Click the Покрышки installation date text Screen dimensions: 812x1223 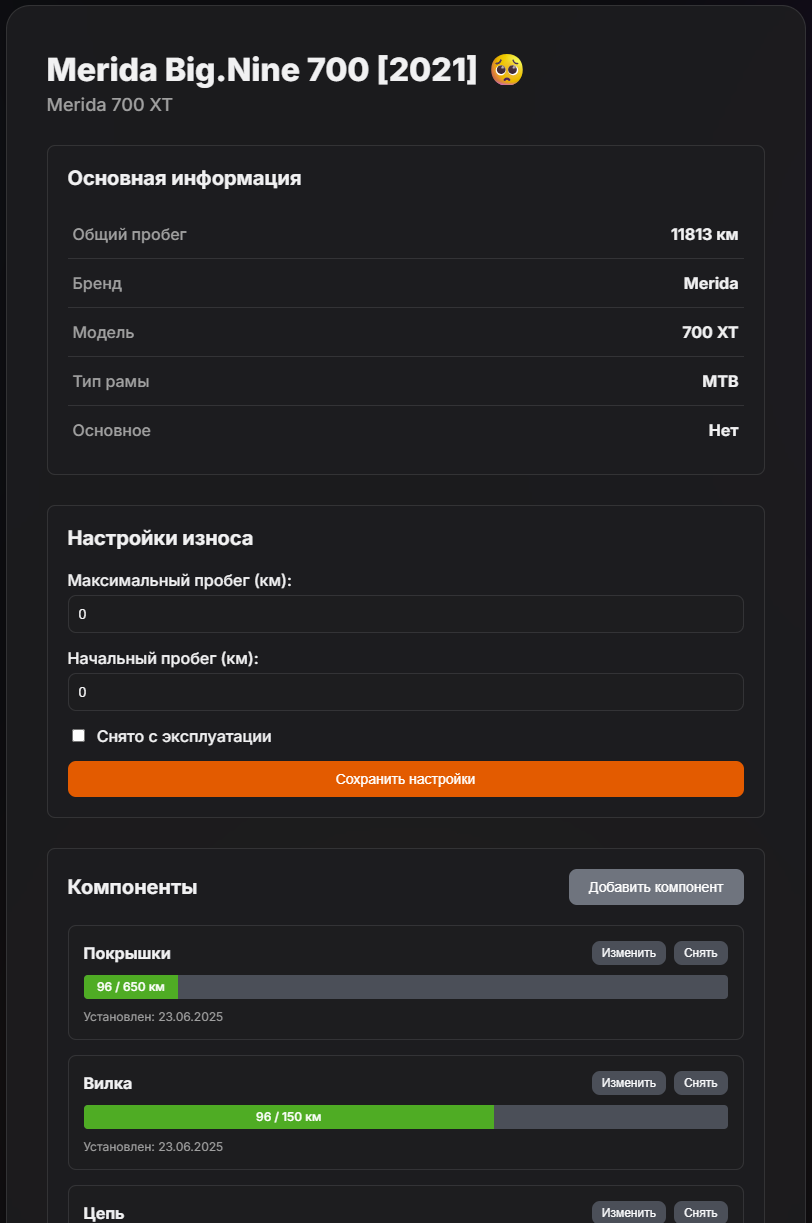[x=153, y=1017]
